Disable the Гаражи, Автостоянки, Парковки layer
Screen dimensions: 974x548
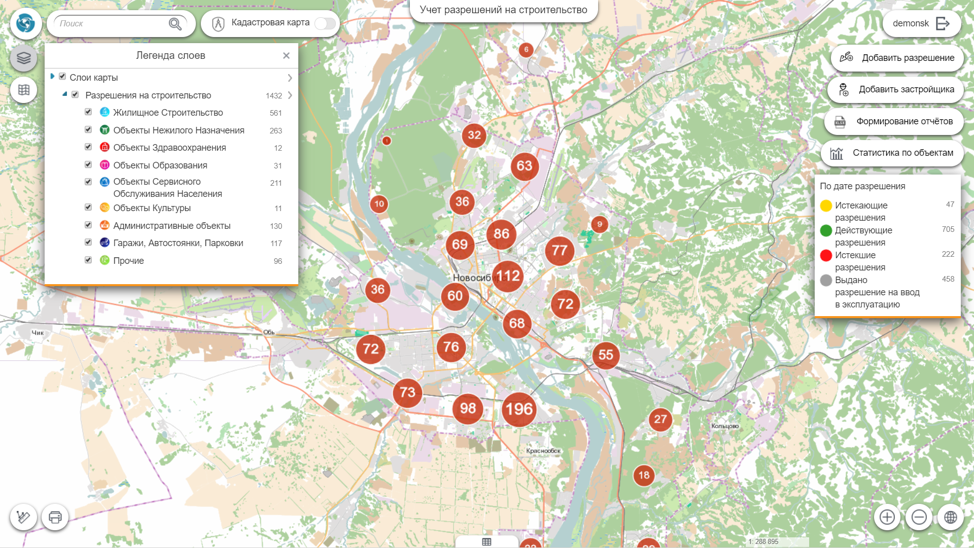88,243
